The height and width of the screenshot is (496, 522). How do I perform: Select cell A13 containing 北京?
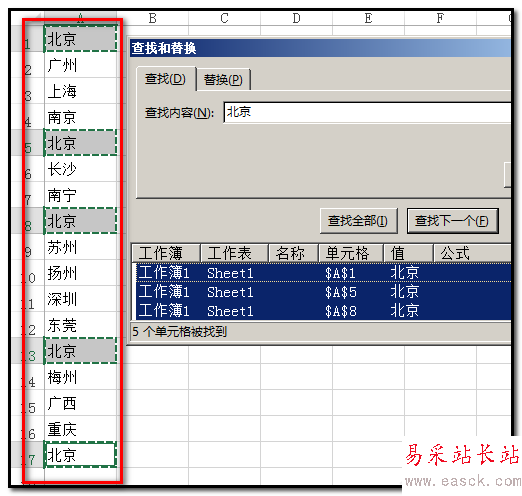click(x=80, y=351)
